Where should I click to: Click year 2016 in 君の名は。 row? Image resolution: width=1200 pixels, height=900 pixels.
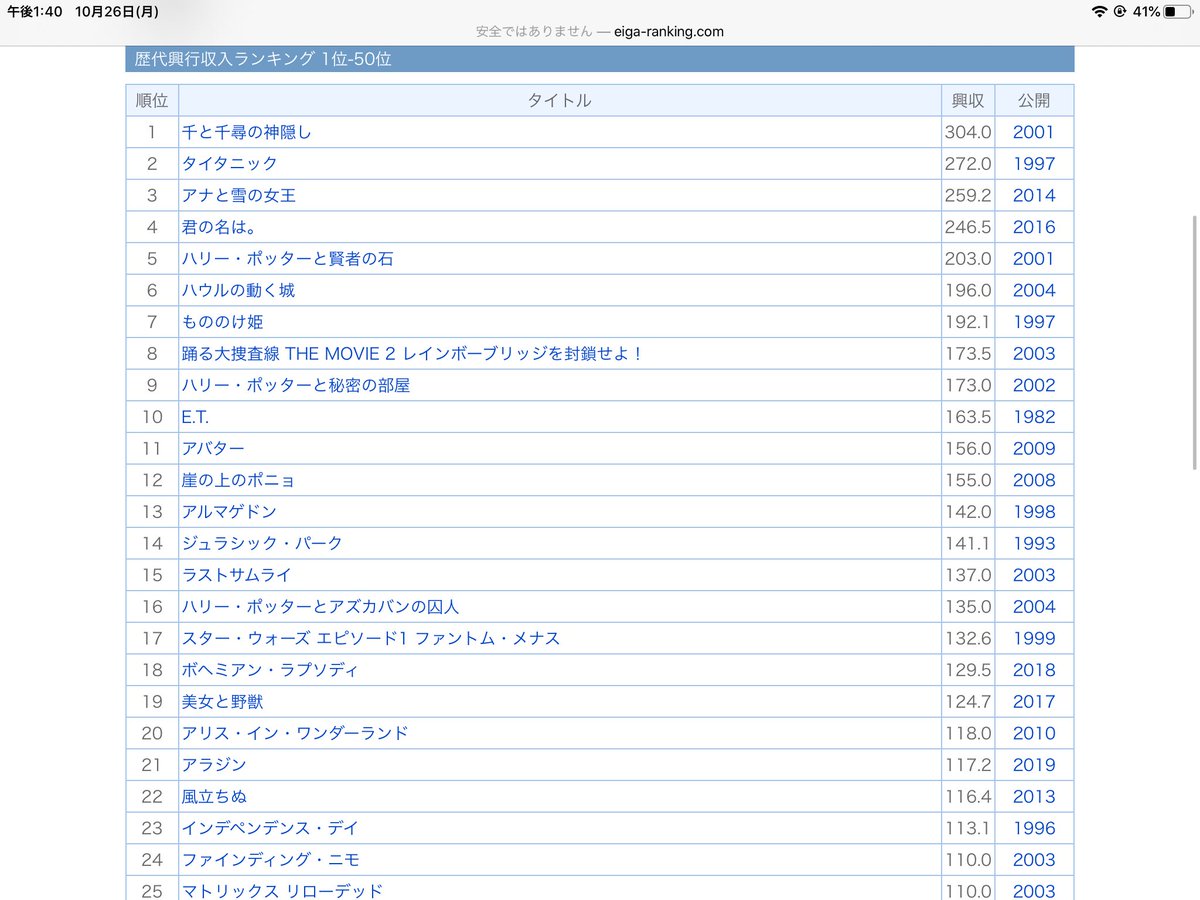pos(1034,227)
